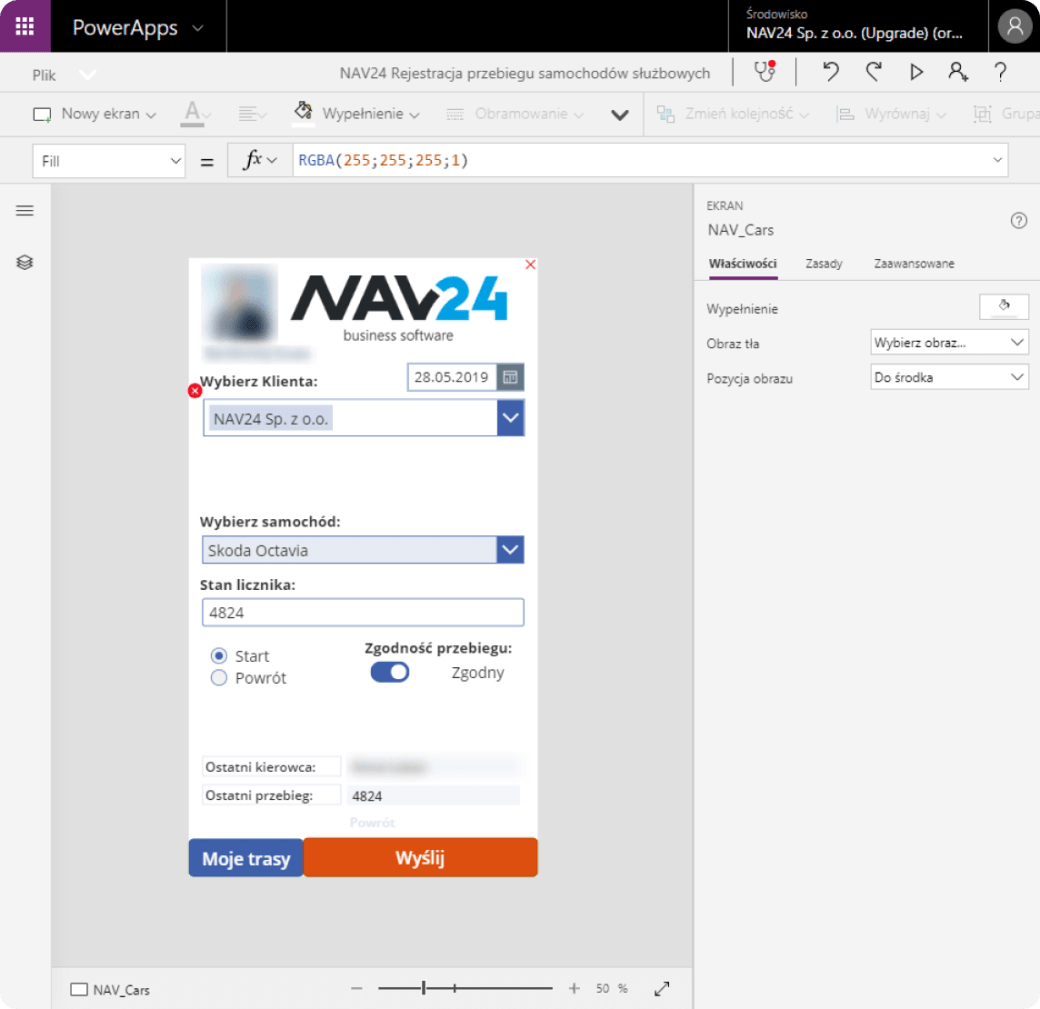Undo the last action
1040x1009 pixels.
(x=830, y=72)
